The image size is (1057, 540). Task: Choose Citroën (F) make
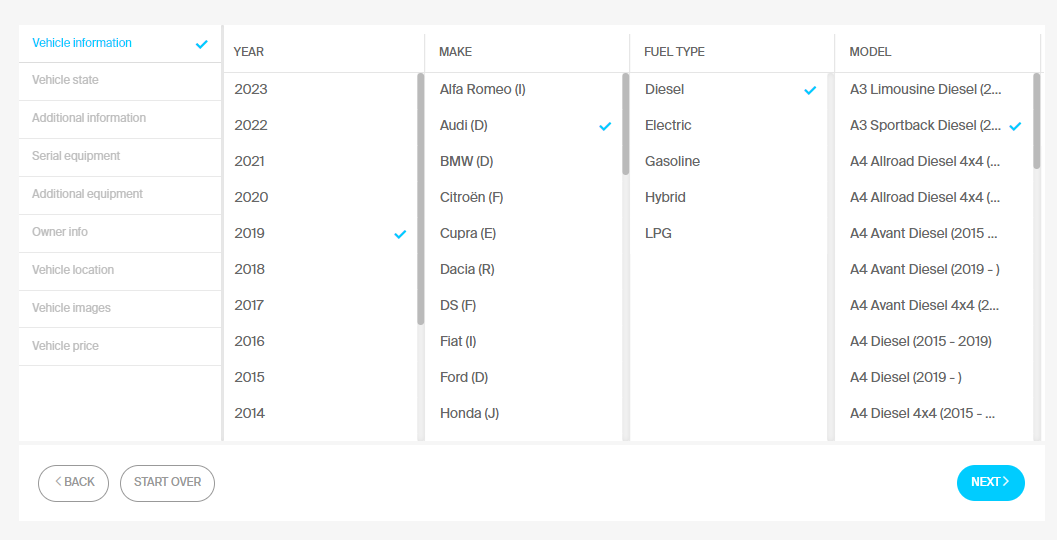524,198
